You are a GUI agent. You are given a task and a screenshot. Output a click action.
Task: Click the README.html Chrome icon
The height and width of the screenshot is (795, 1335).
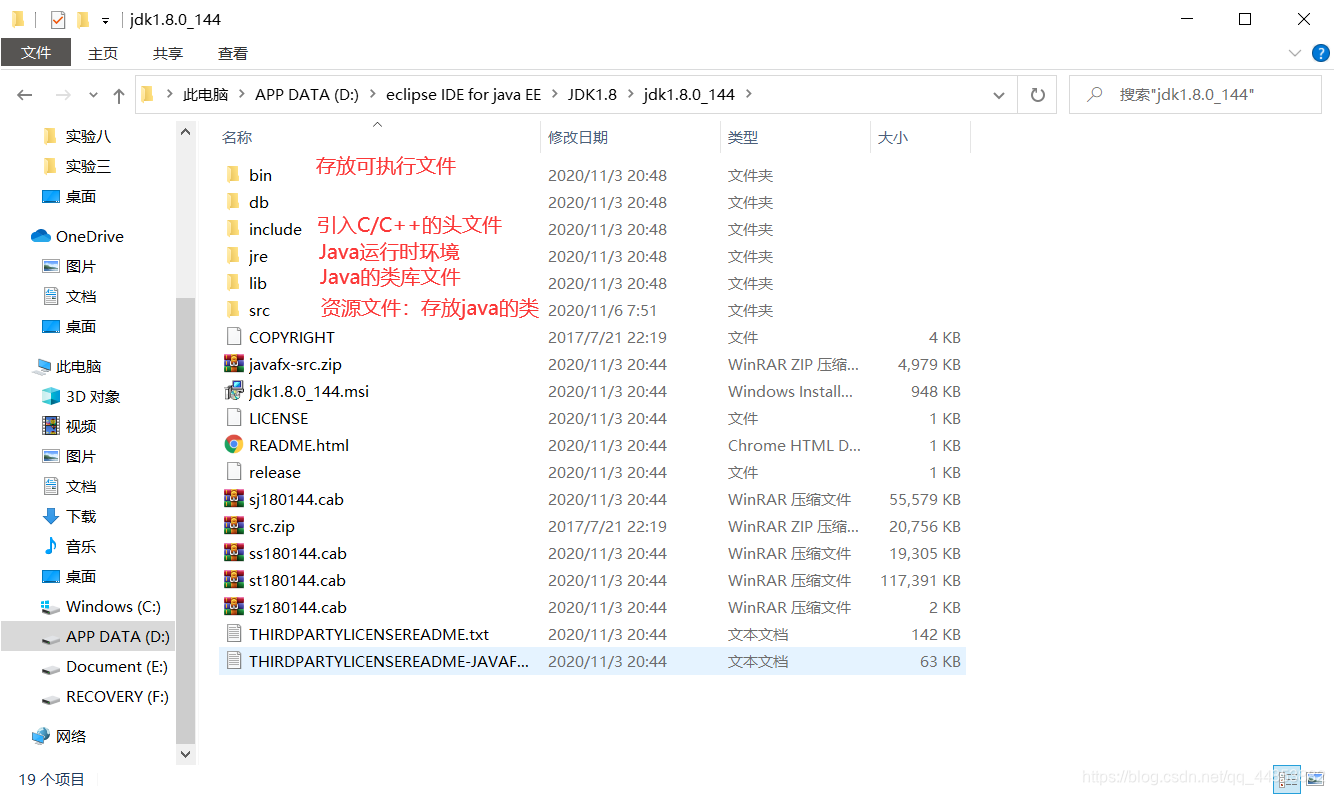[233, 445]
